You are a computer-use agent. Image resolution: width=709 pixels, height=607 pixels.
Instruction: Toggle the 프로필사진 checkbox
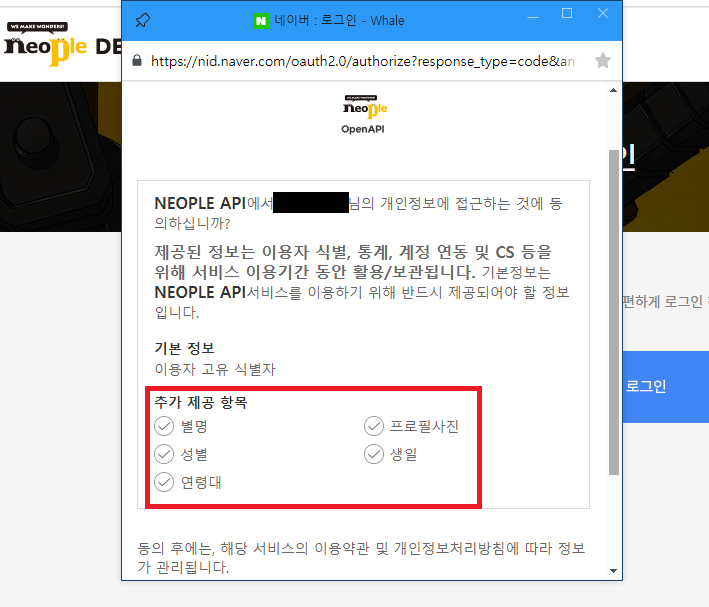(x=374, y=426)
